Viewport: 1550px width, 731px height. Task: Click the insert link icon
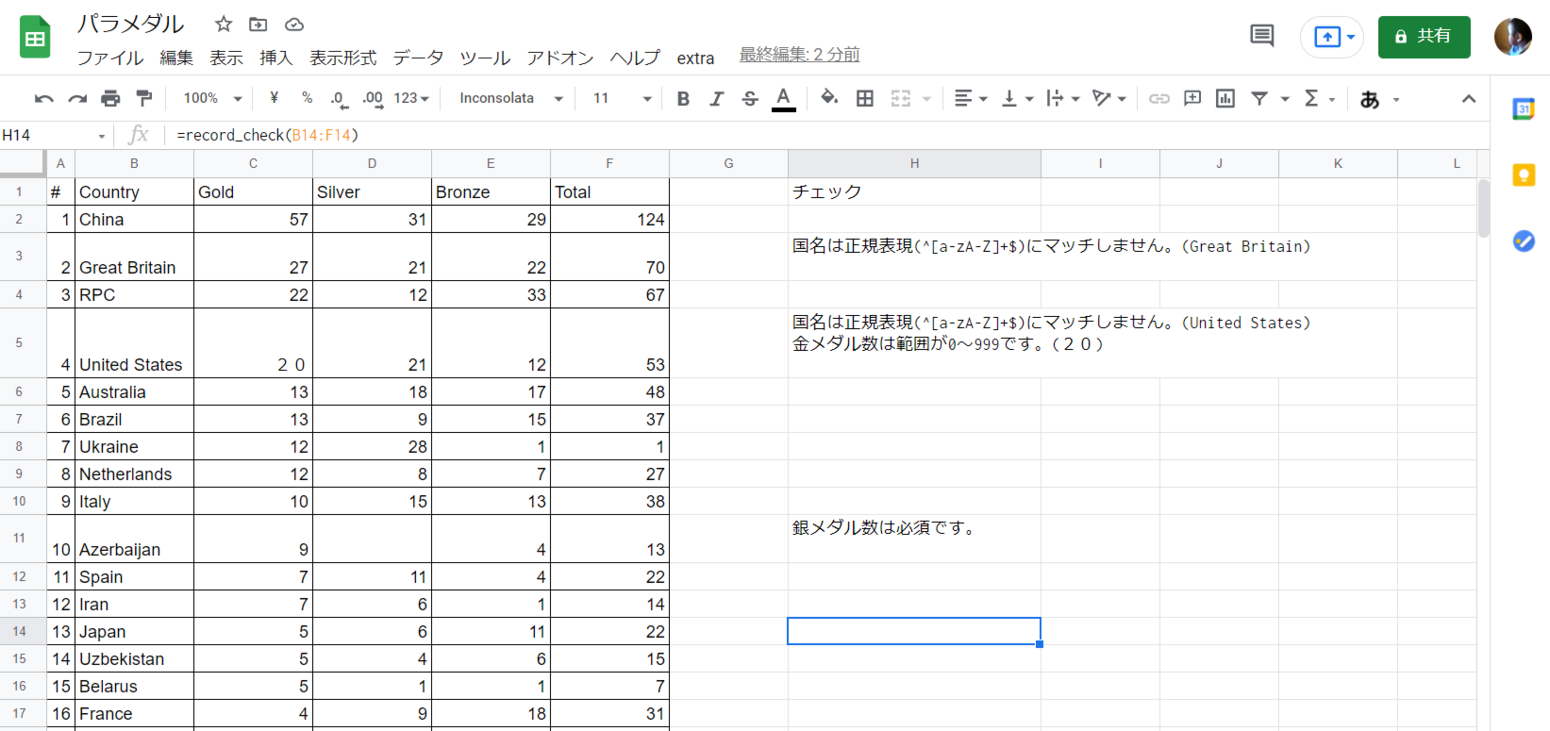click(1161, 98)
